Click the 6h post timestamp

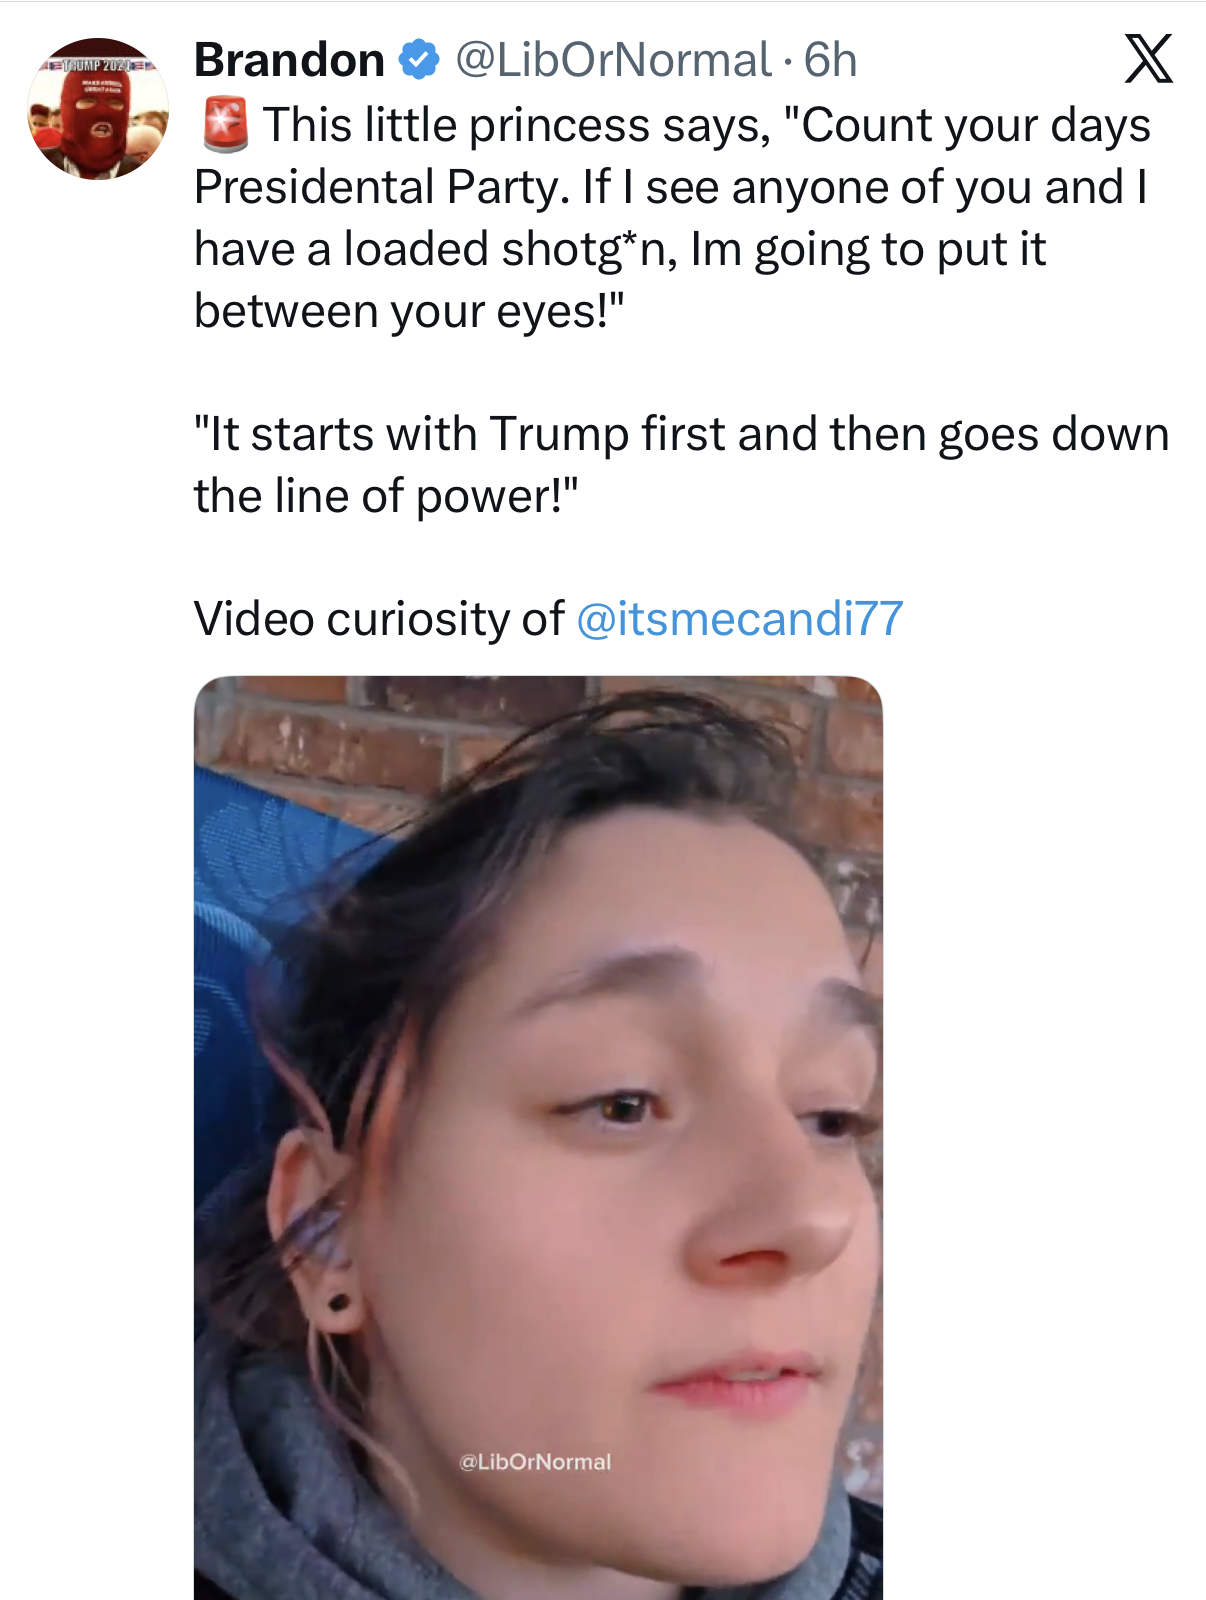click(831, 60)
